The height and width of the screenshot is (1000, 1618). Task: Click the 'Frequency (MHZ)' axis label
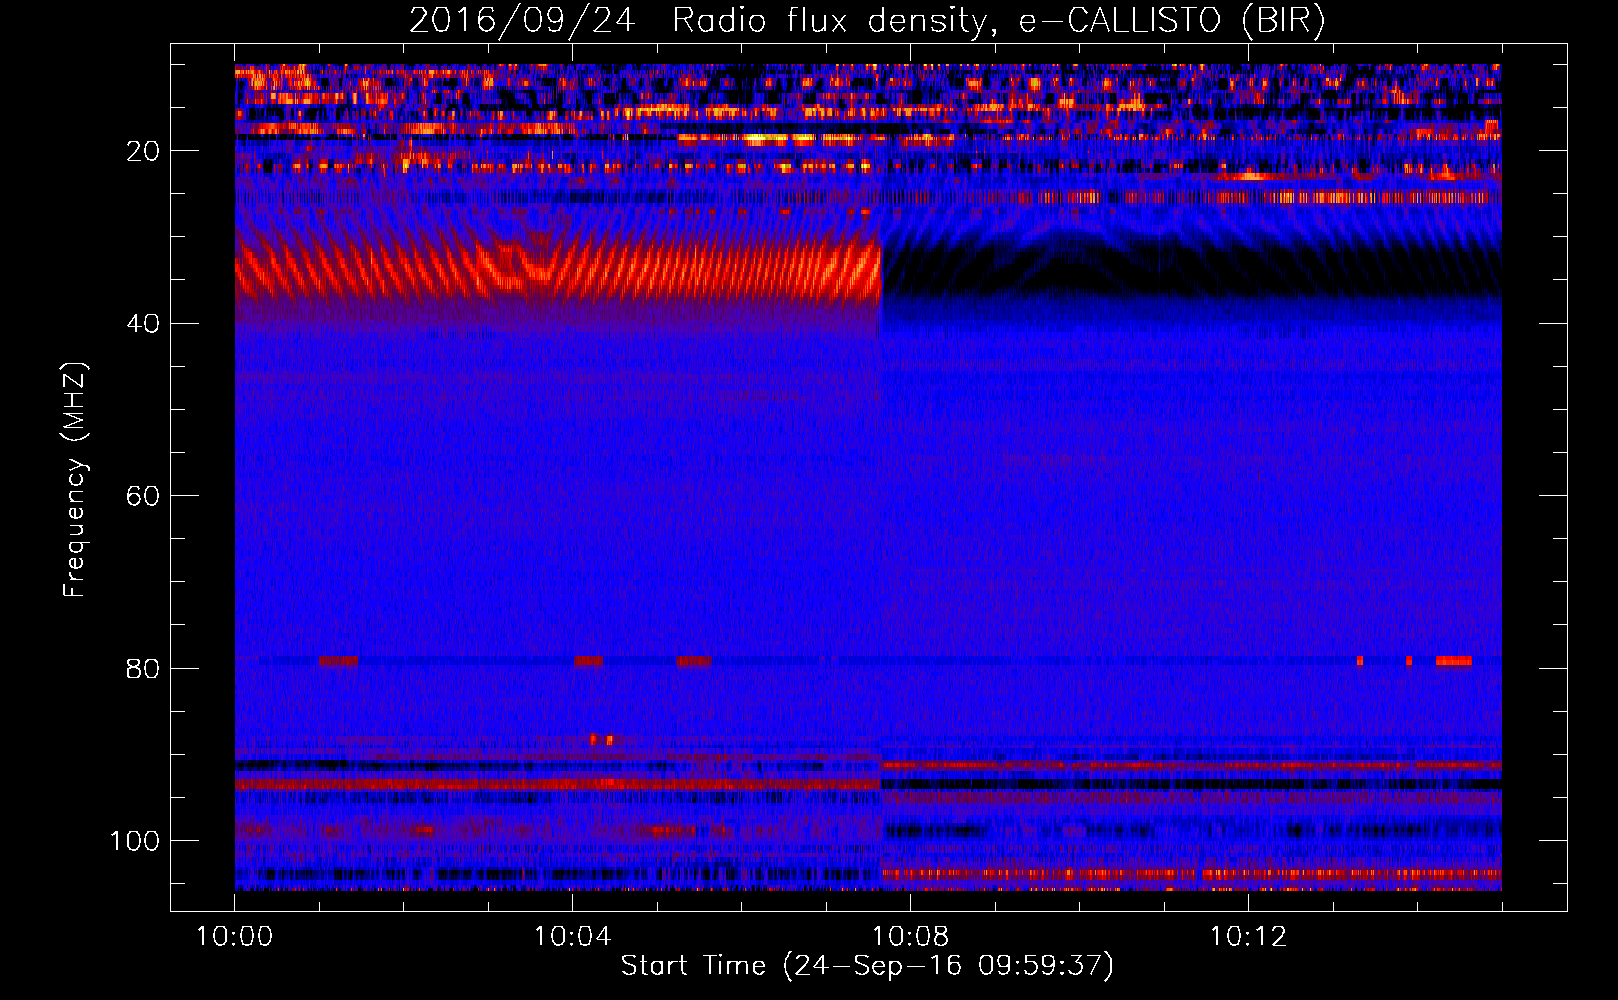tap(75, 480)
